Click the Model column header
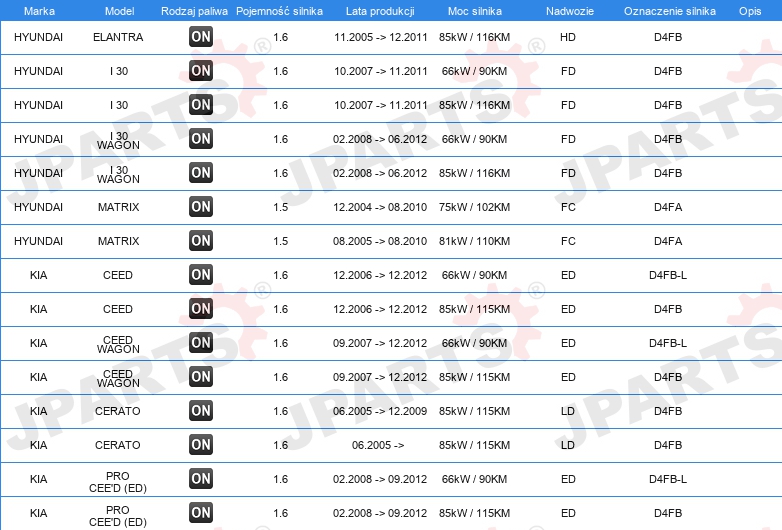Viewport: 782px width, 530px height. click(x=119, y=11)
